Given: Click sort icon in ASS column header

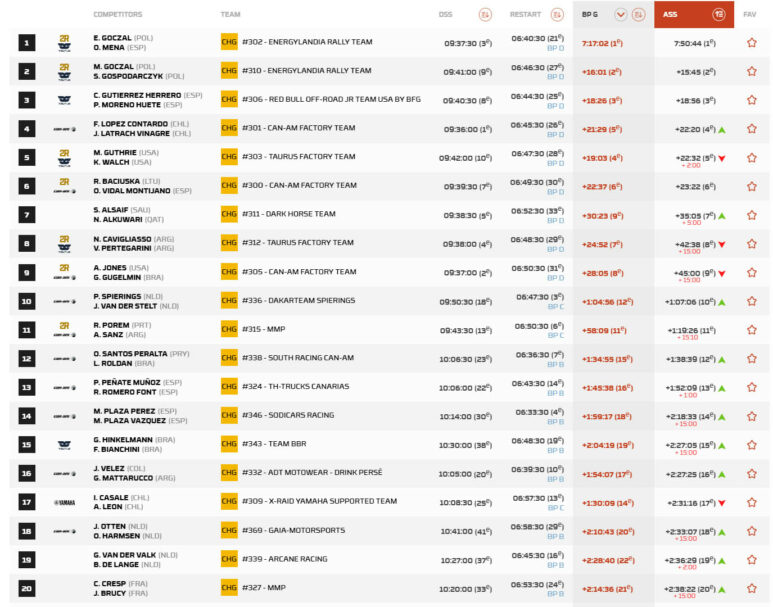Looking at the screenshot, I should pos(718,14).
